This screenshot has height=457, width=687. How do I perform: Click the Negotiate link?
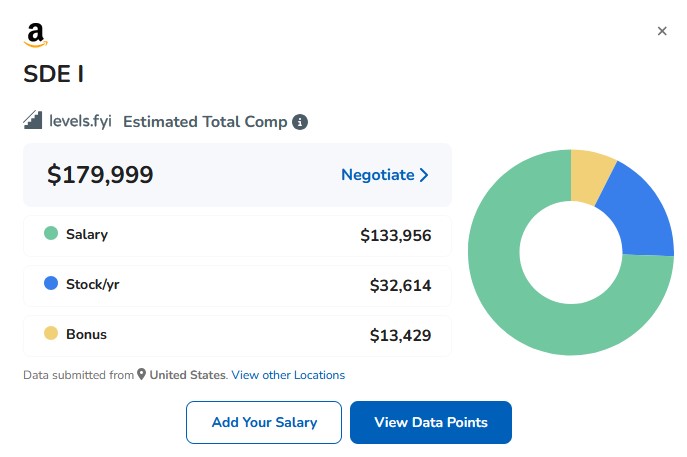[x=377, y=175]
